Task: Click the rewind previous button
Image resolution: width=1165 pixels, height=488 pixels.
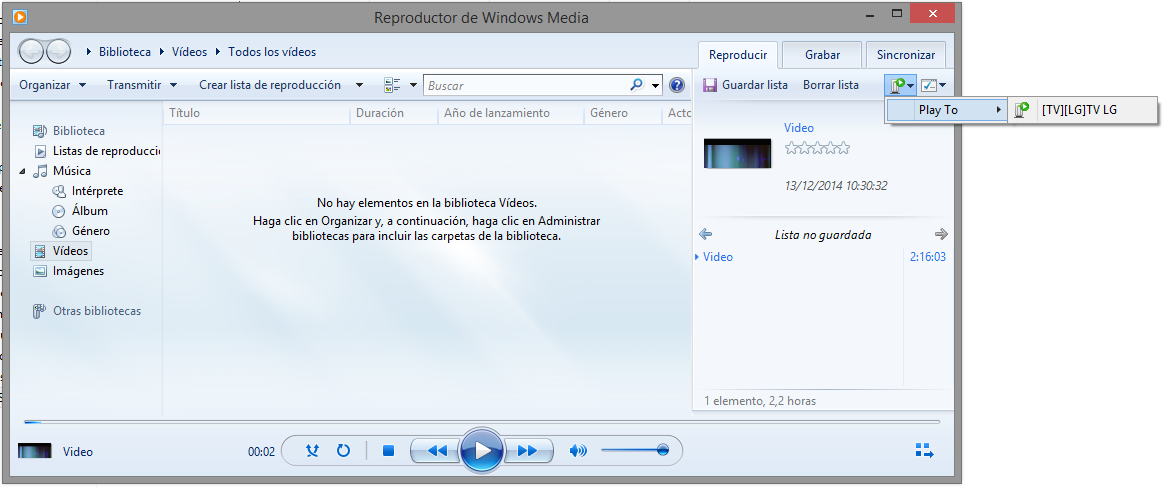Action: [x=436, y=450]
